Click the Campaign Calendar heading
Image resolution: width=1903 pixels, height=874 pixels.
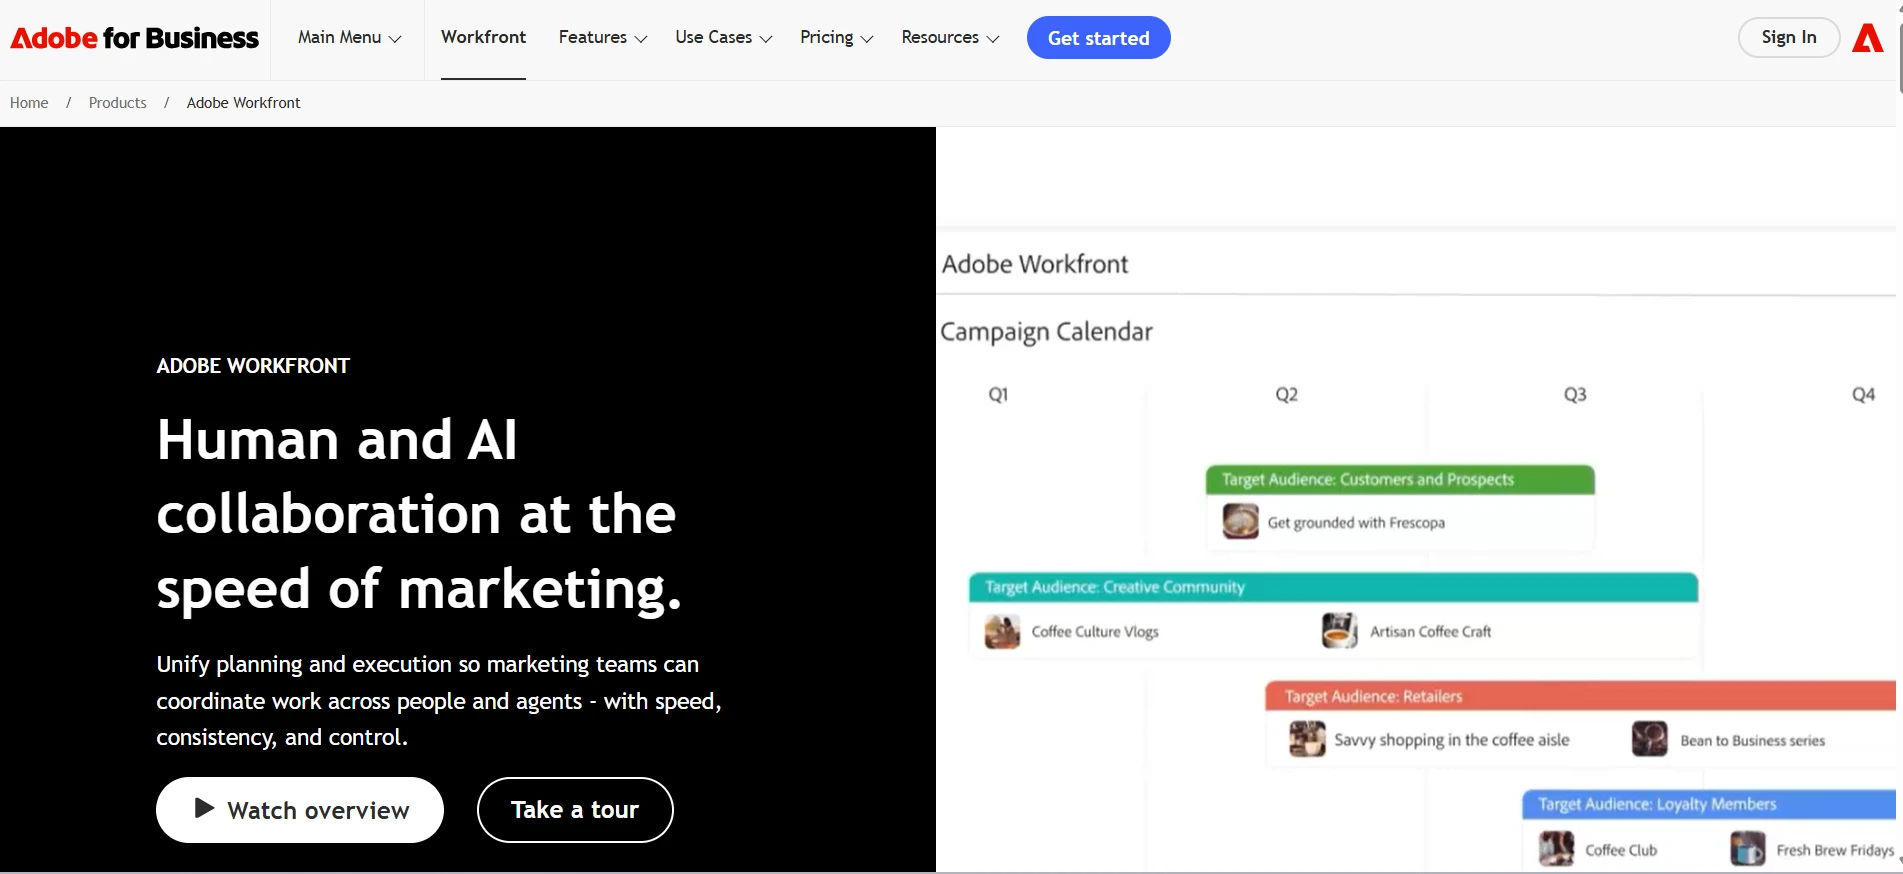[1046, 332]
